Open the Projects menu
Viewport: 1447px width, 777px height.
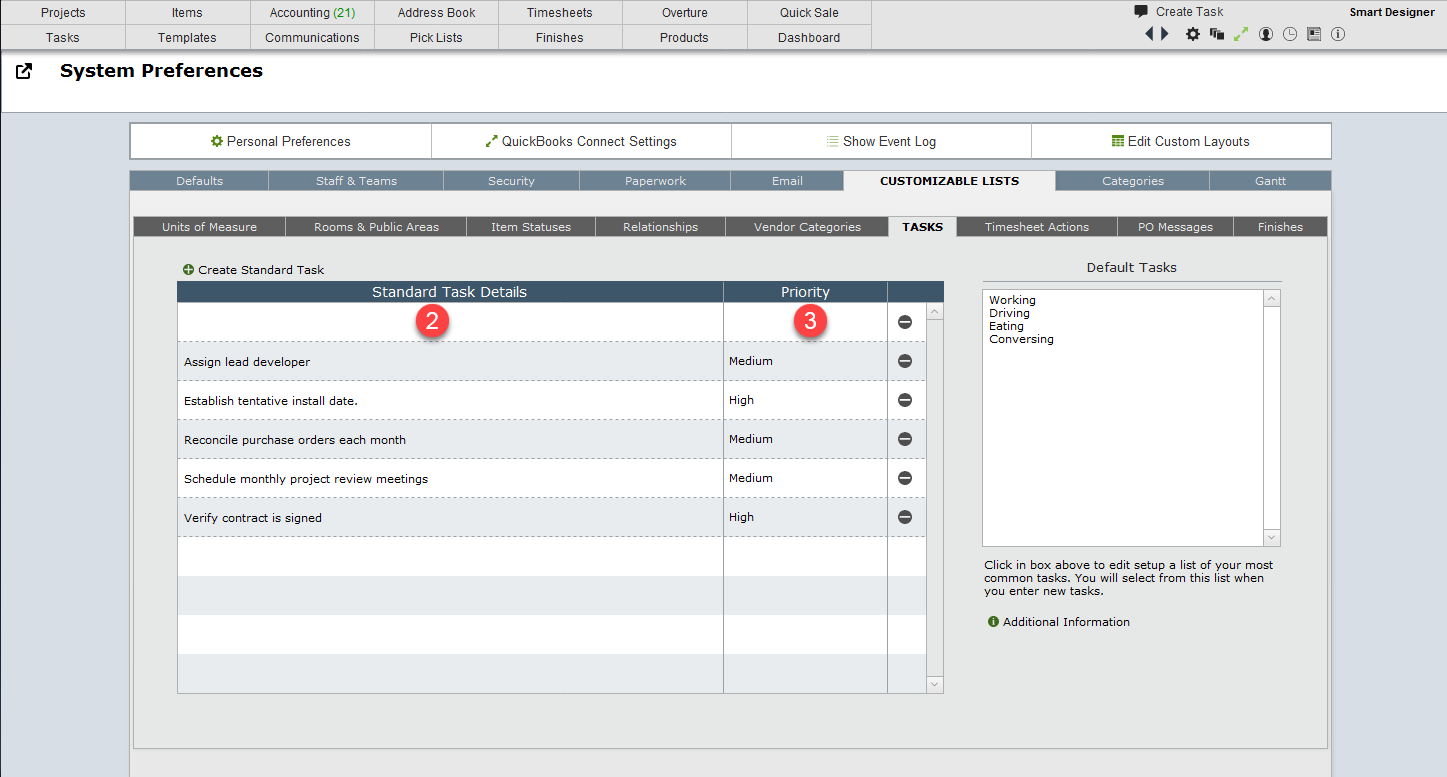pyautogui.click(x=63, y=13)
